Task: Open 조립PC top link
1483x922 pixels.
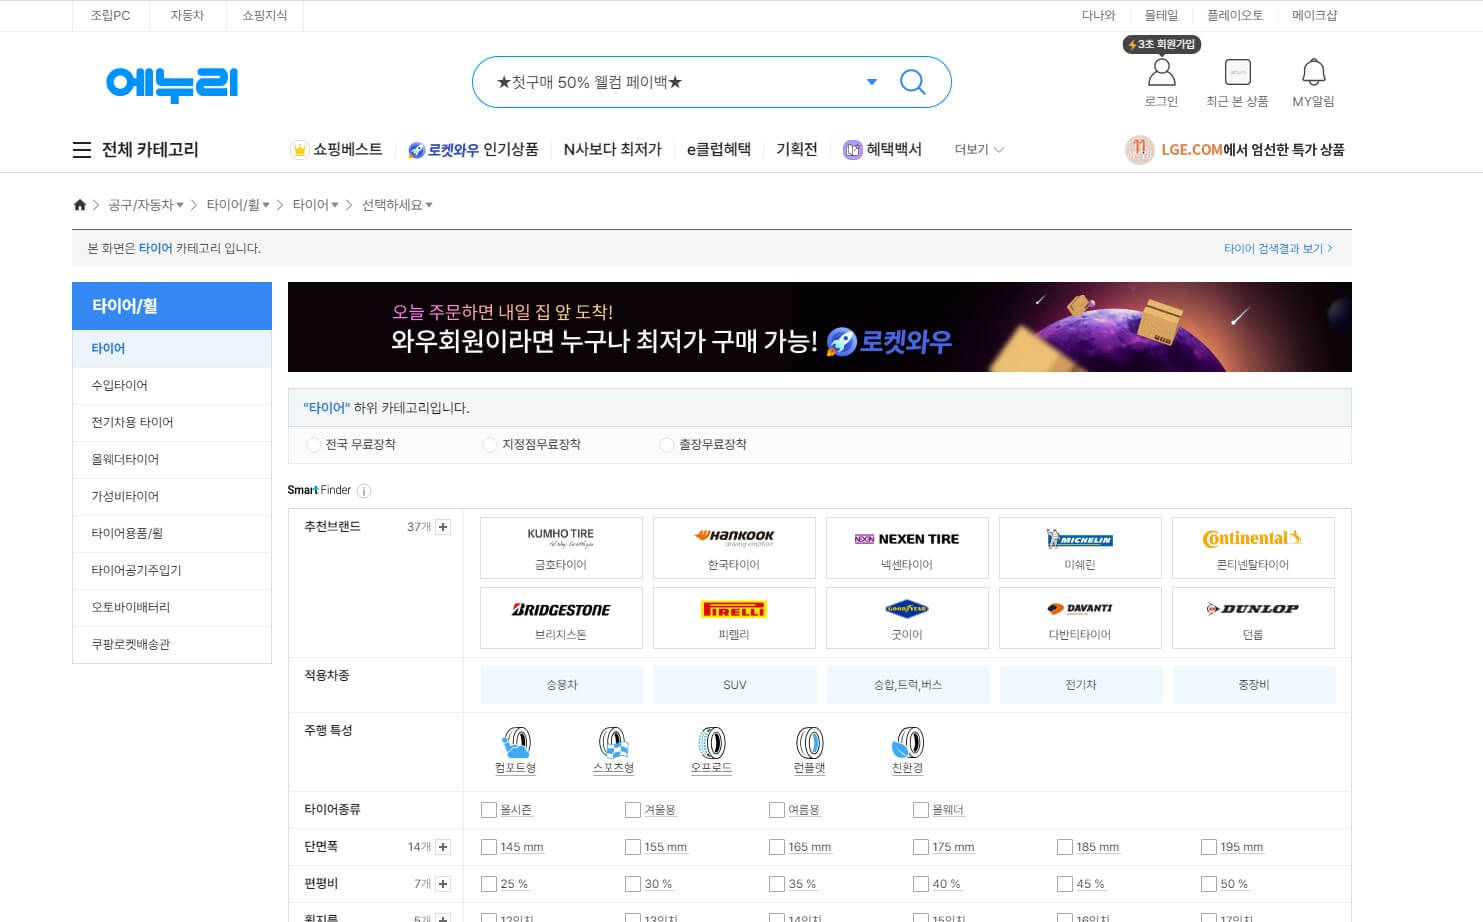Action: tap(110, 16)
